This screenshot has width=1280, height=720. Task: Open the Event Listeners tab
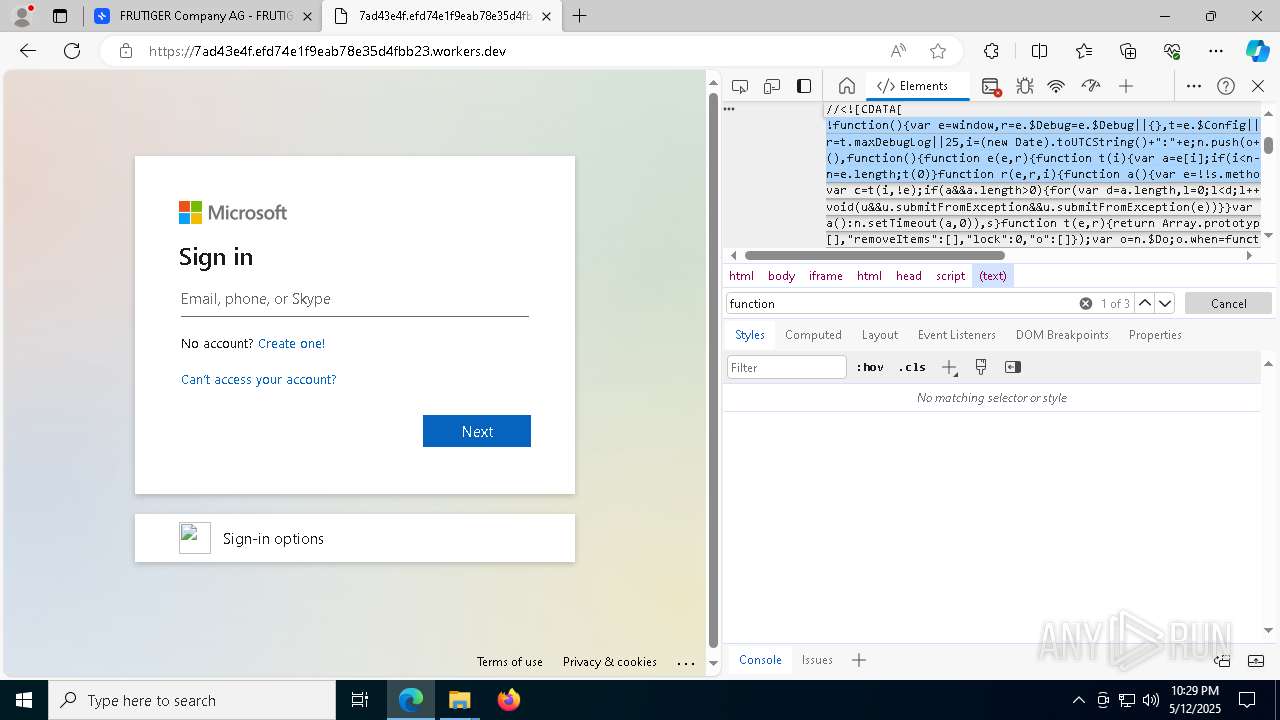956,335
